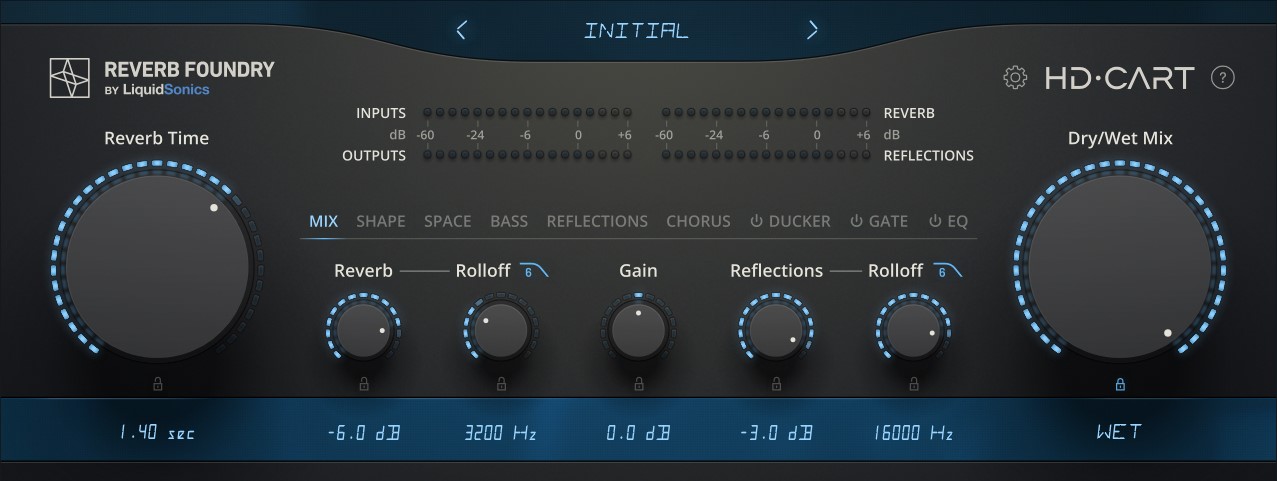Toggle the Reflections Rolloff filter slope icon

(x=947, y=270)
